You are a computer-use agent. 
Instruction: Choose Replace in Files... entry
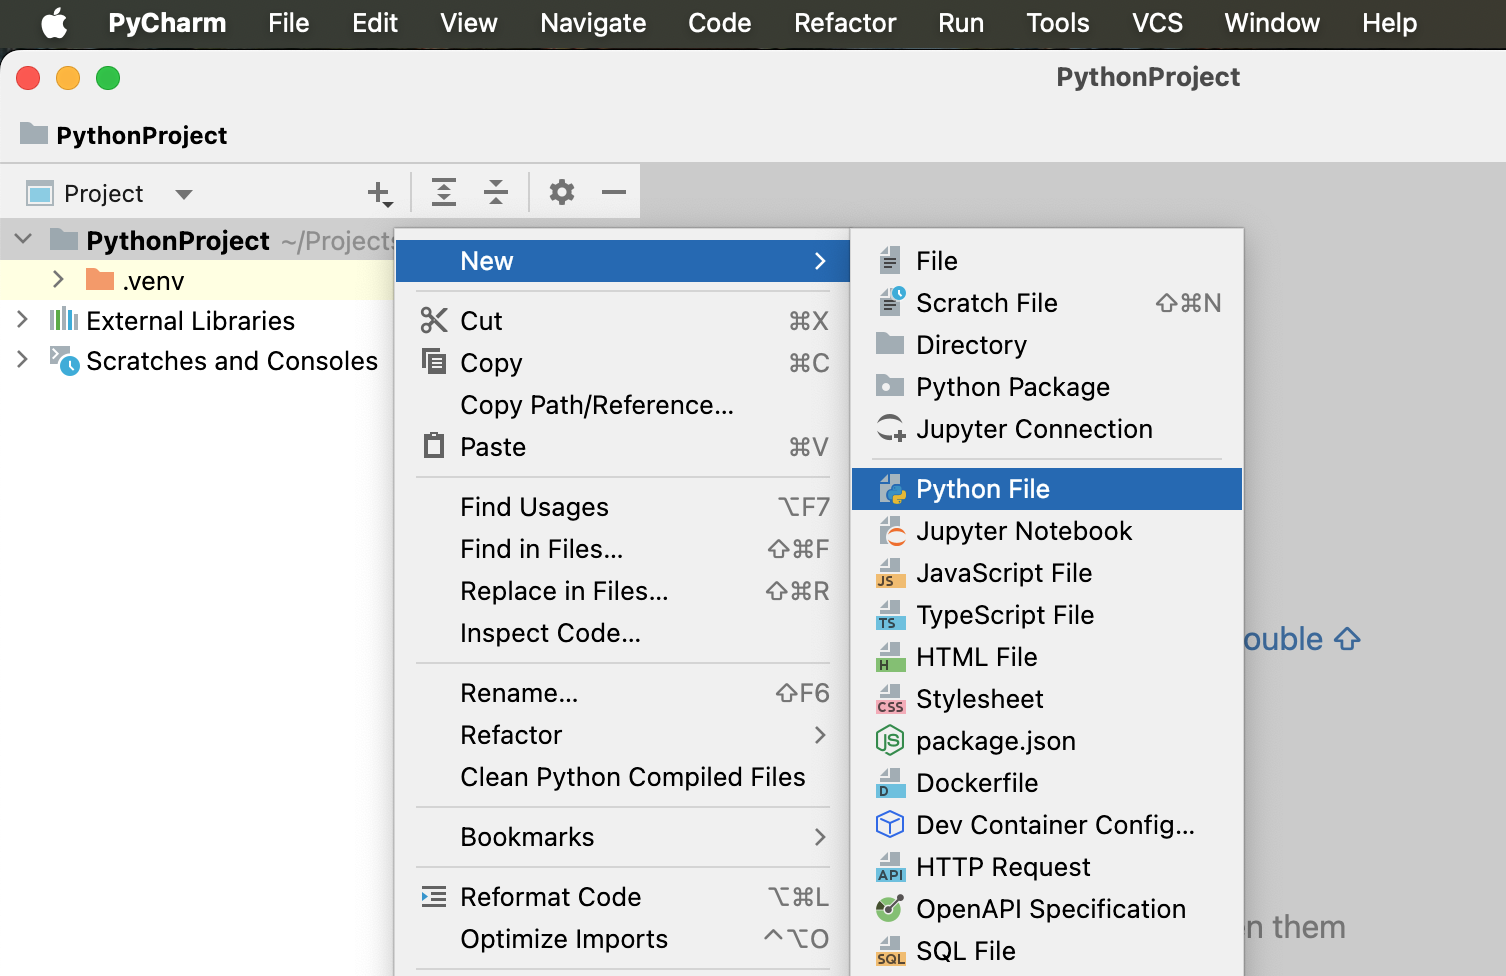point(622,591)
